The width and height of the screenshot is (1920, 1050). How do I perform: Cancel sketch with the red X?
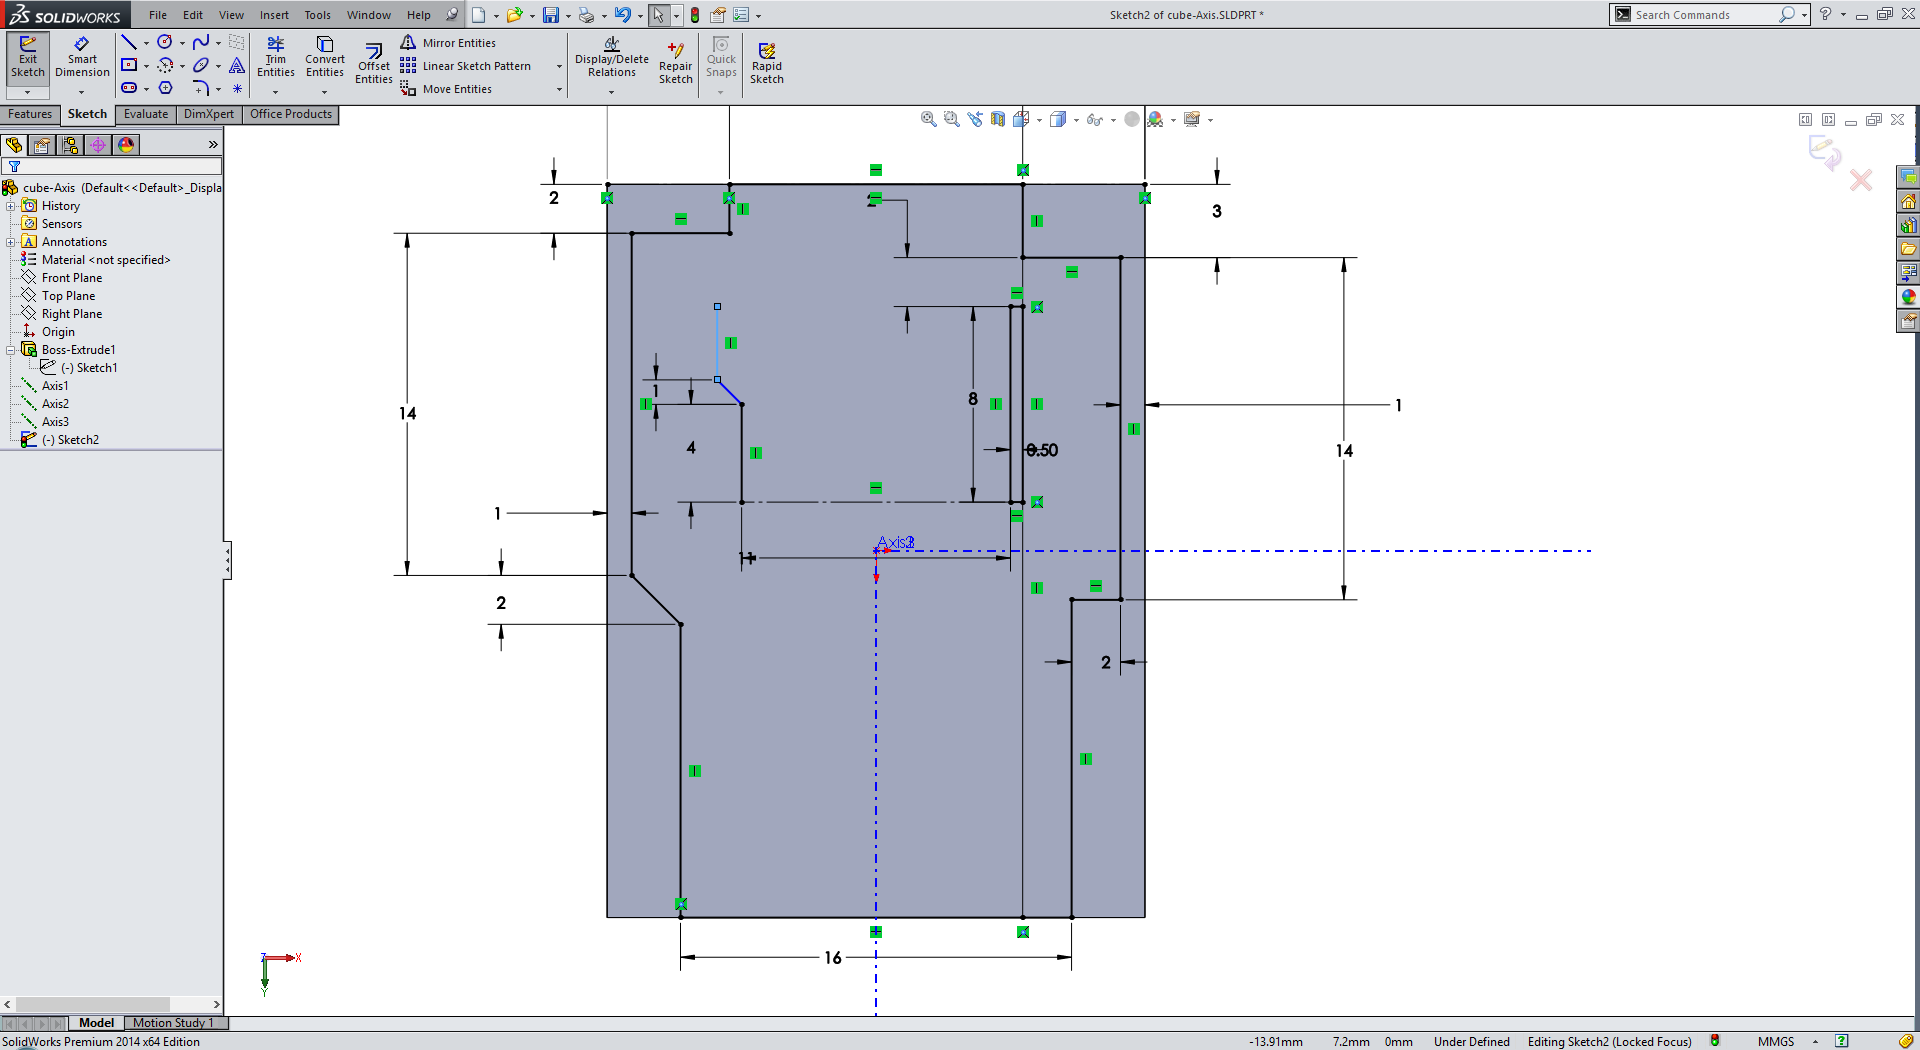1861,180
